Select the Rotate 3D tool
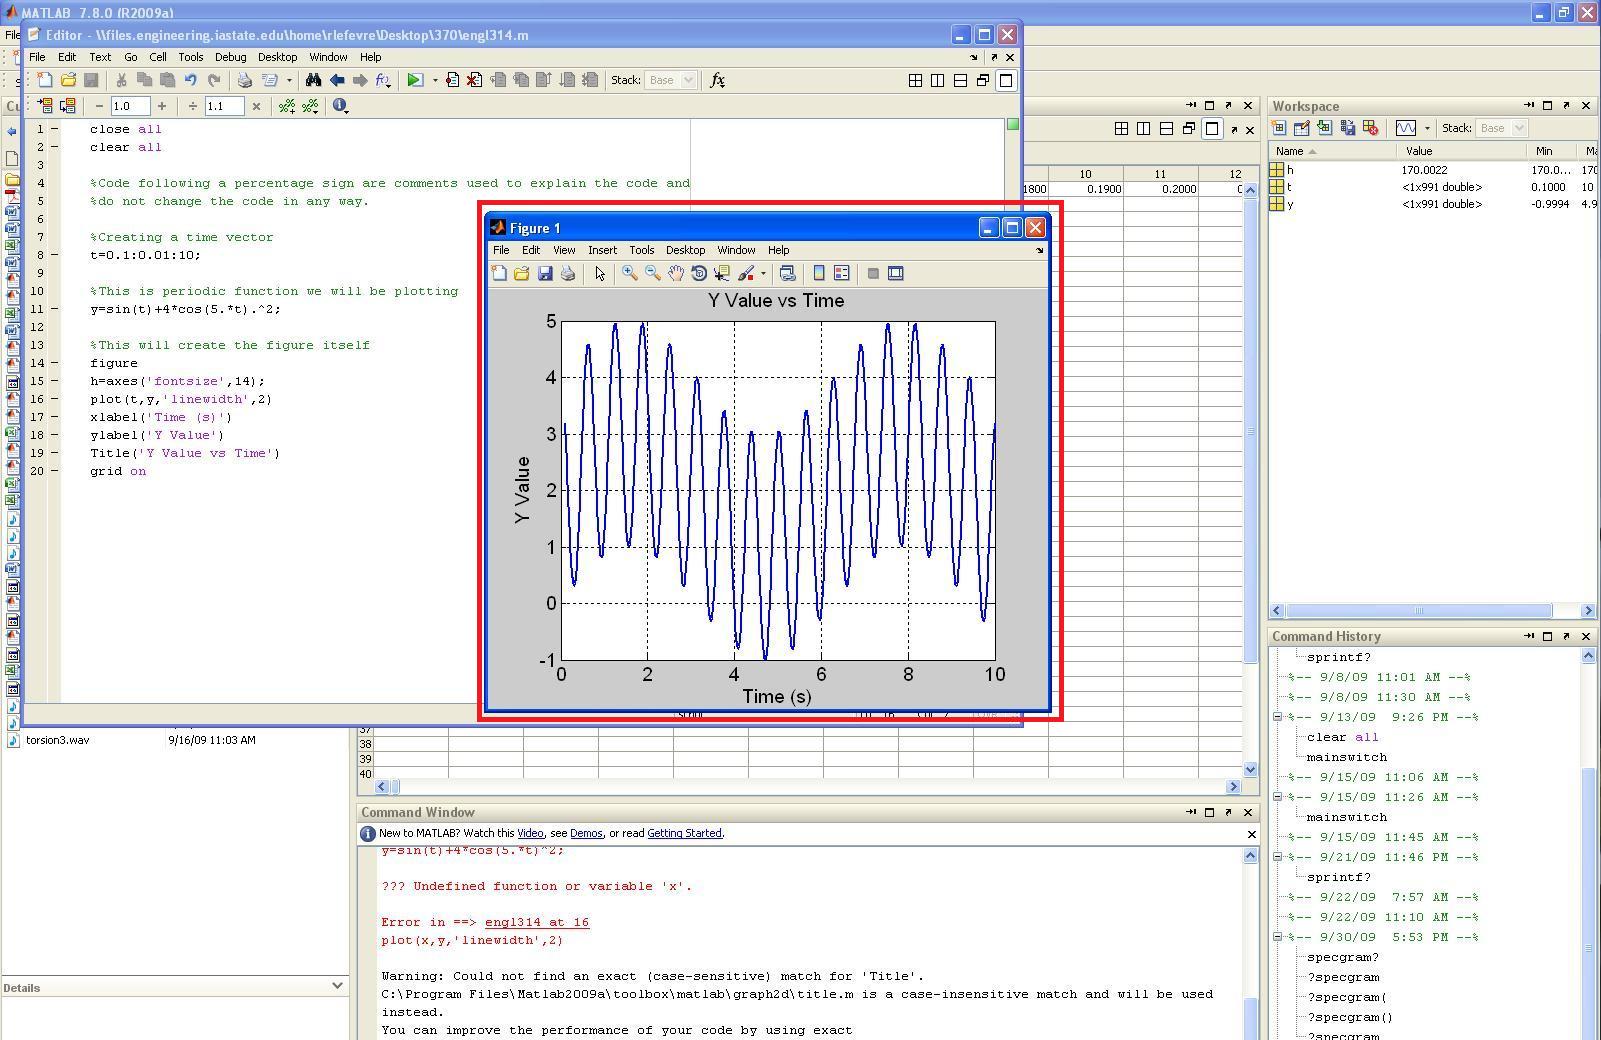 [700, 273]
